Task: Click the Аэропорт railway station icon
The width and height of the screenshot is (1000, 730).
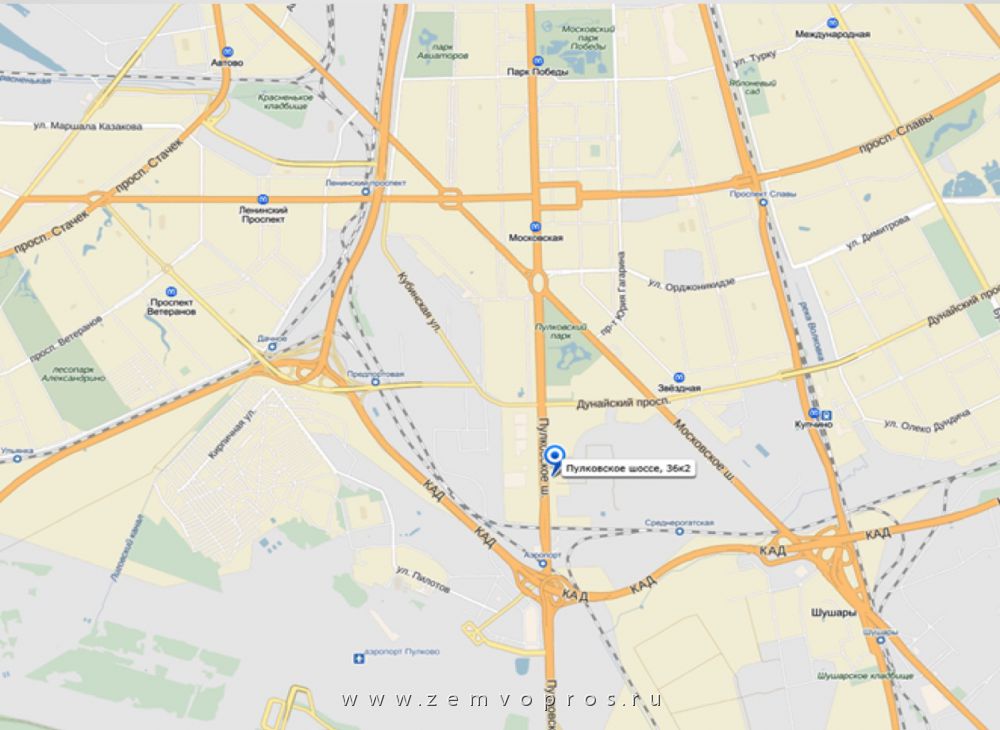Action: coord(542,564)
